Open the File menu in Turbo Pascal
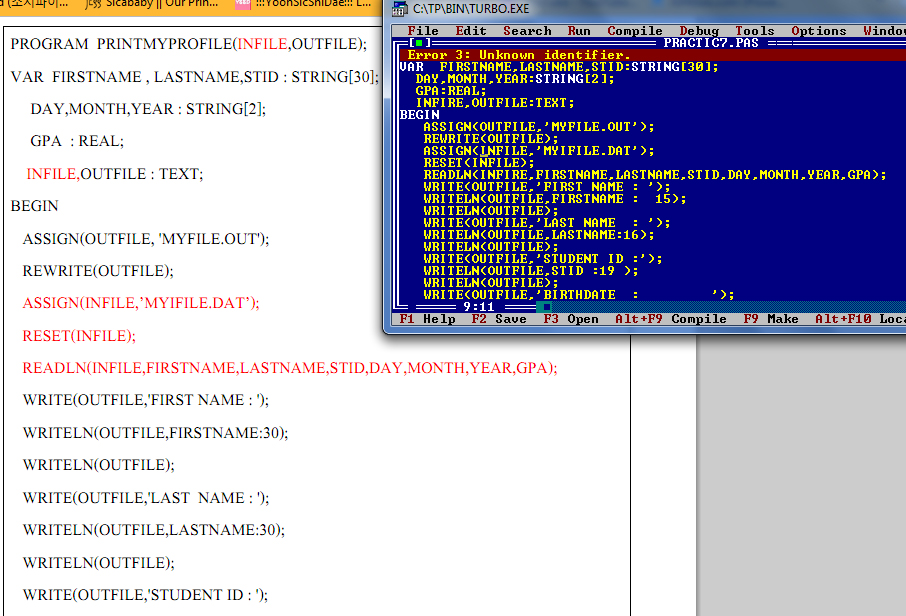Image resolution: width=906 pixels, height=616 pixels. pyautogui.click(x=423, y=31)
